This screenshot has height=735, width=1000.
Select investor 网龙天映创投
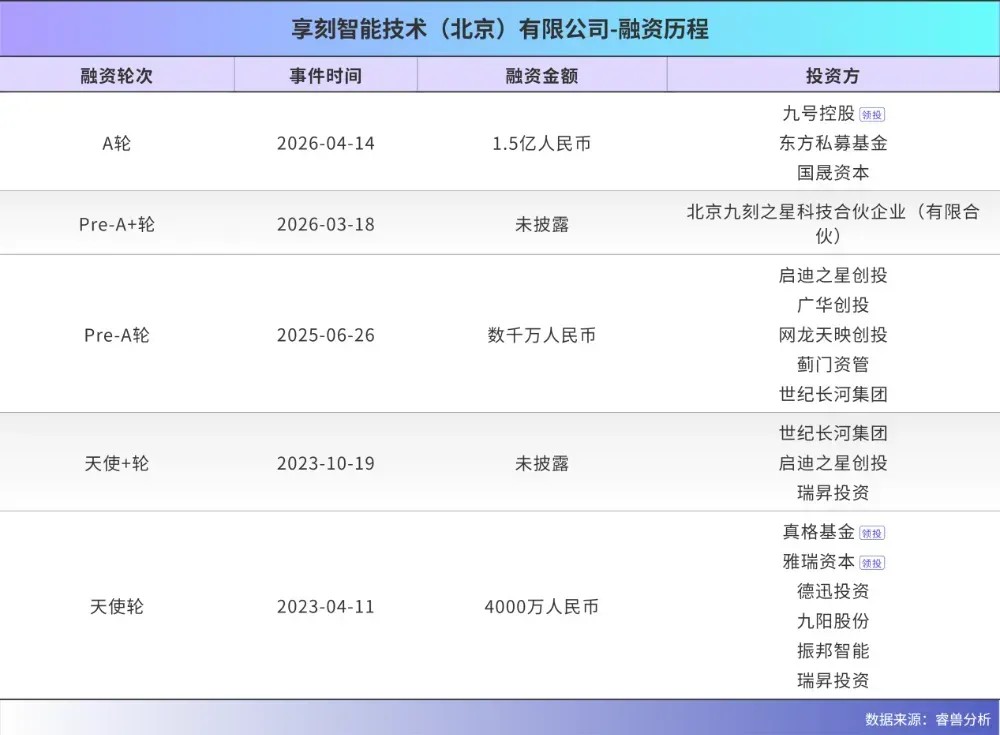pos(832,335)
